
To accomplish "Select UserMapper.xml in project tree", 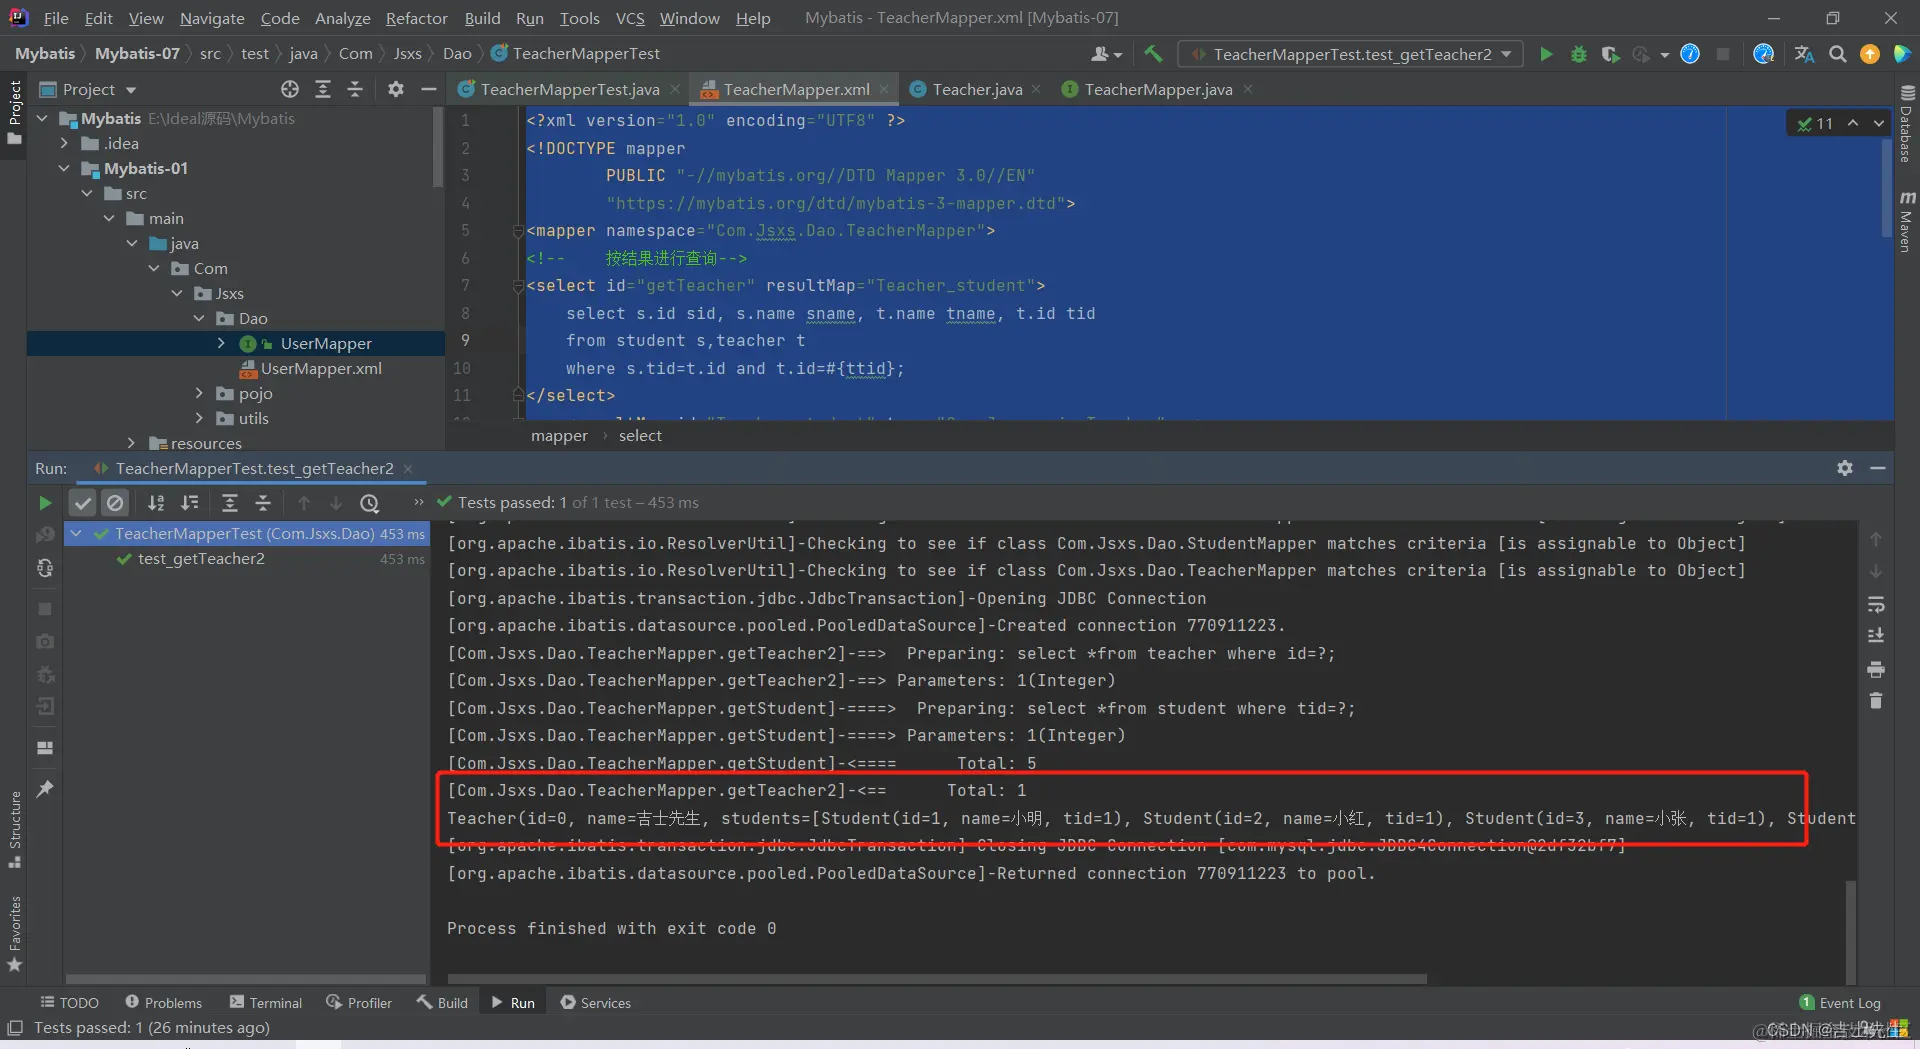I will [x=321, y=368].
